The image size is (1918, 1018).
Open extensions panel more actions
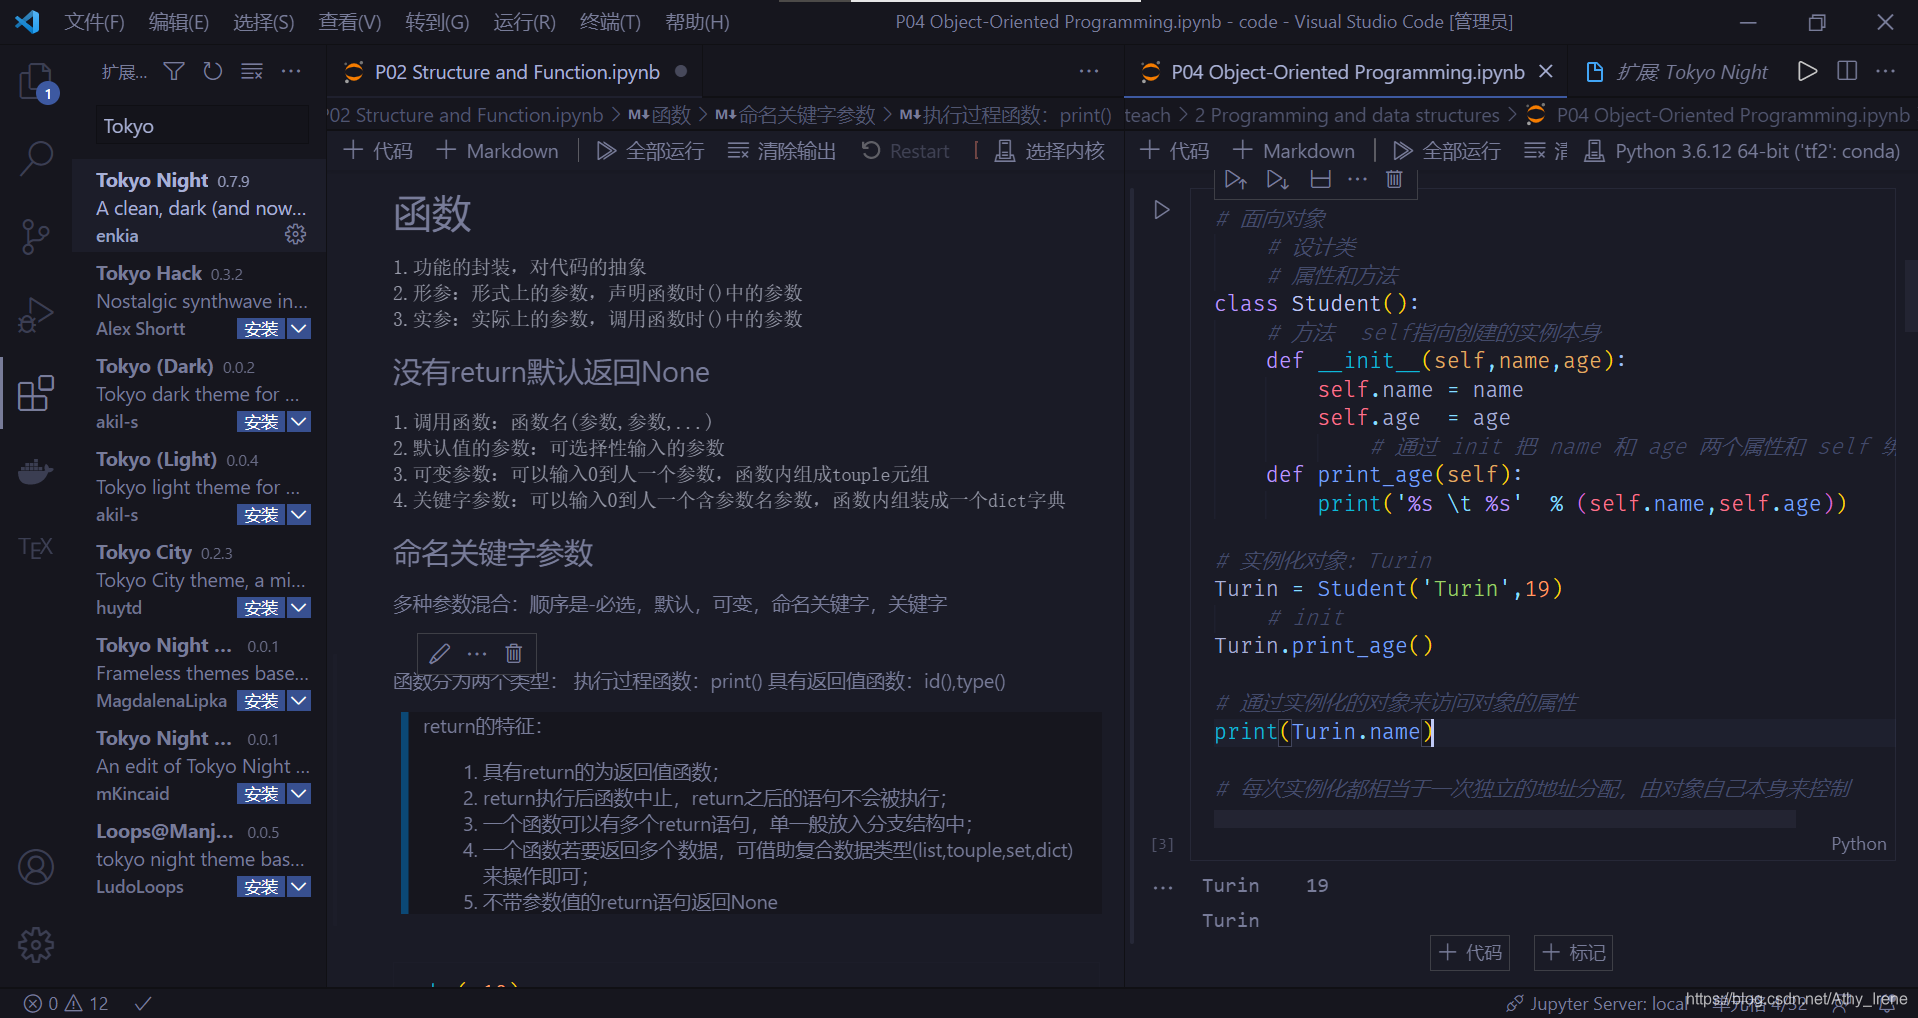tap(291, 71)
